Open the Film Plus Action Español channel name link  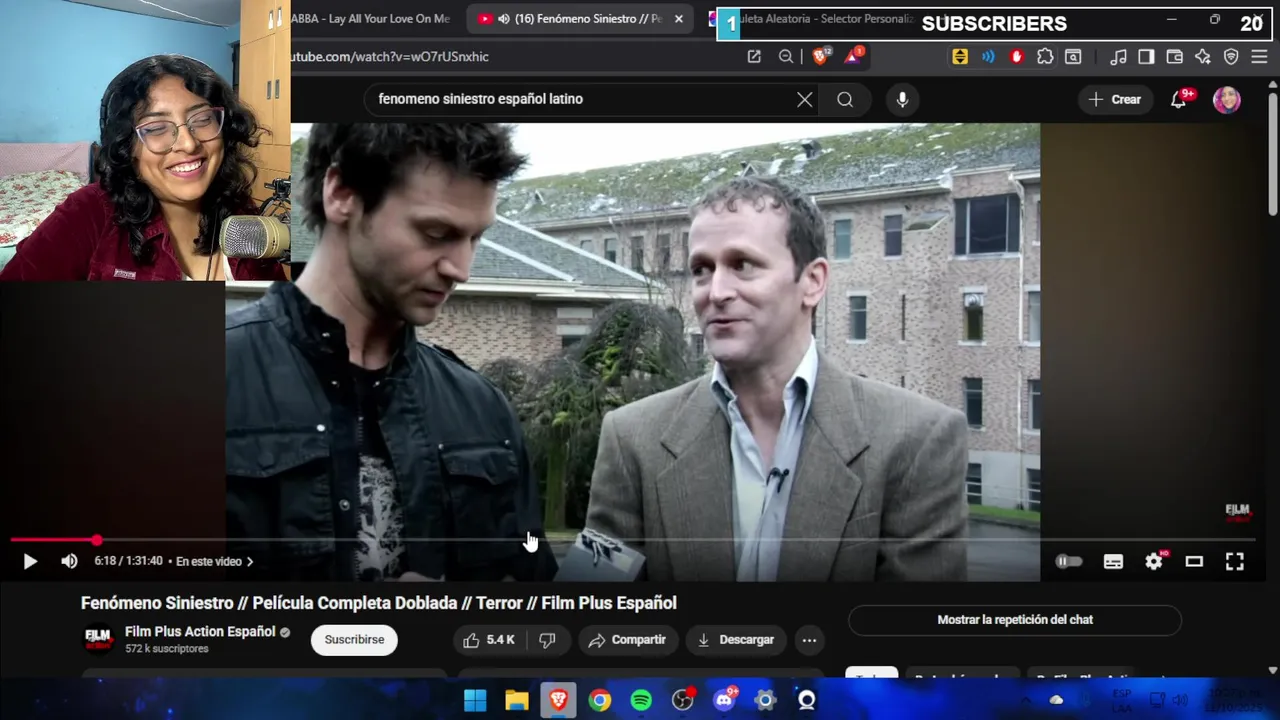click(x=200, y=632)
